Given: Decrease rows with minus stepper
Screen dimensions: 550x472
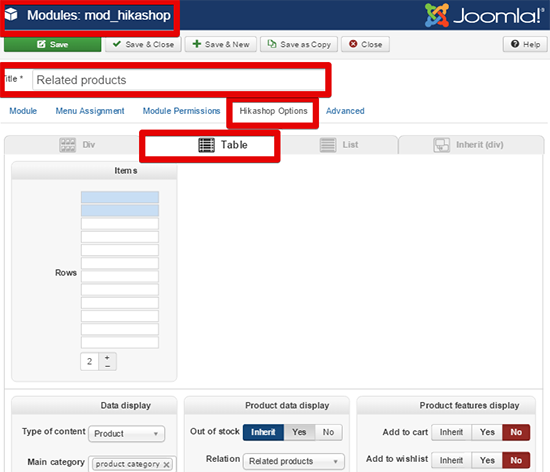Looking at the screenshot, I should click(x=107, y=366).
